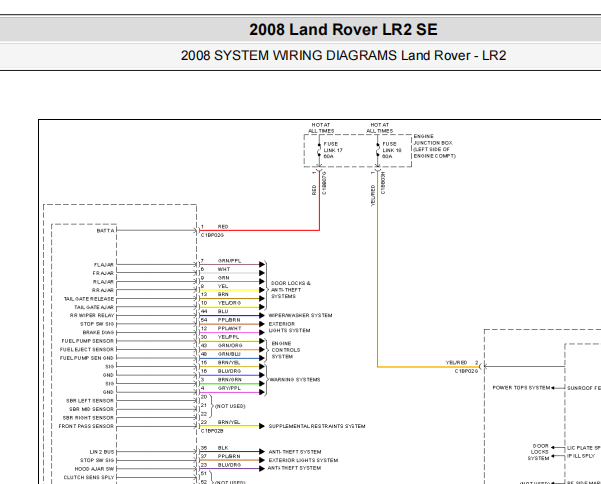Click the 'SBR LEFT SENSOR' label
The width and height of the screenshot is (601, 484).
(90, 401)
